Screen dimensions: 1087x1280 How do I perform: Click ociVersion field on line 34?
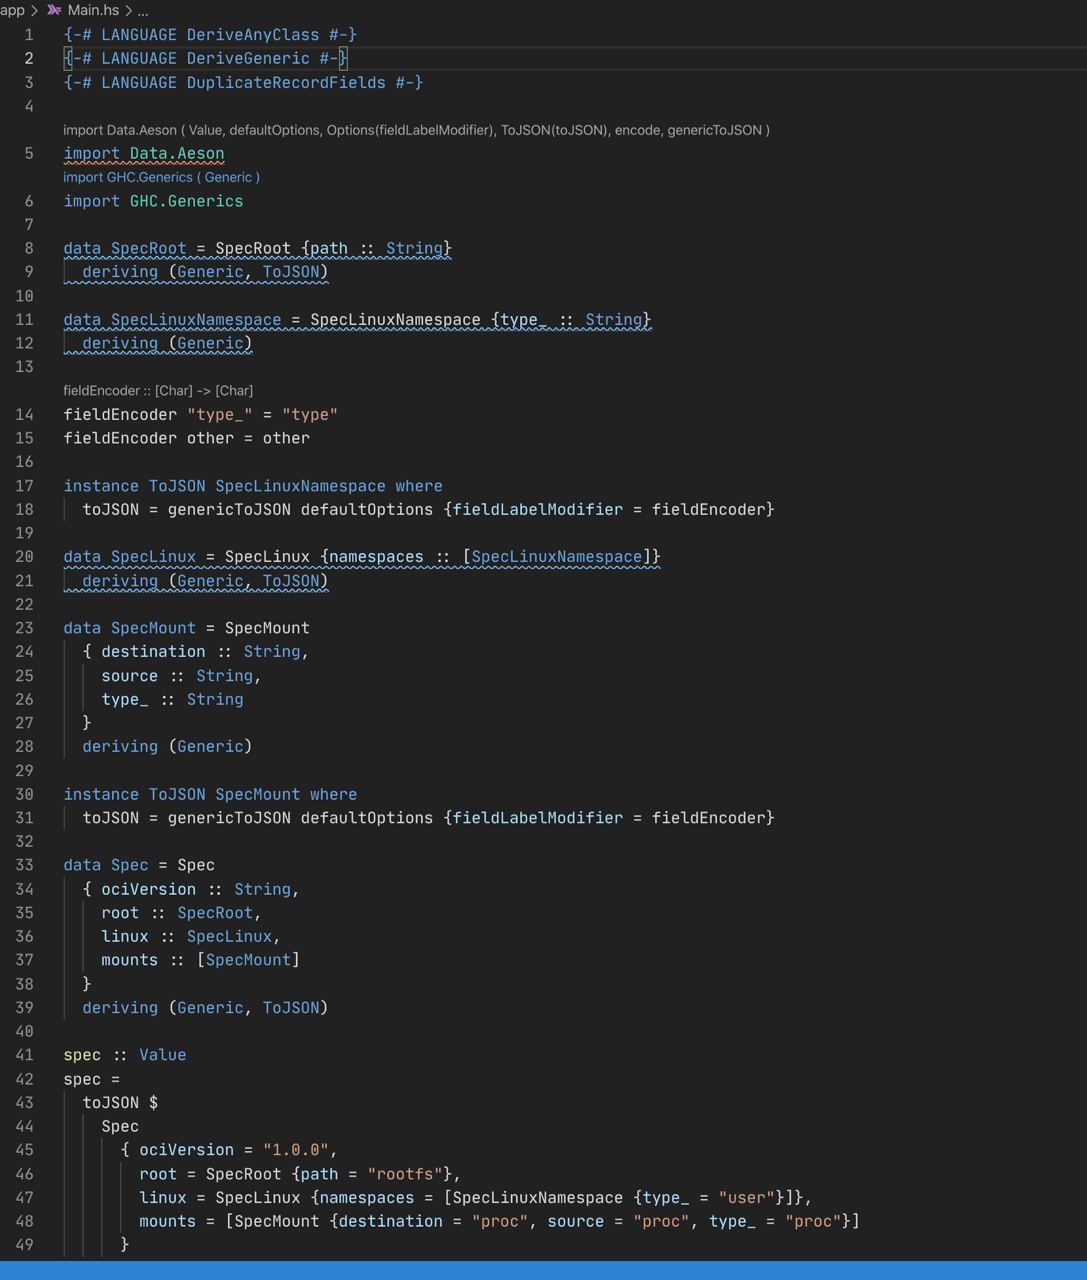coord(149,890)
